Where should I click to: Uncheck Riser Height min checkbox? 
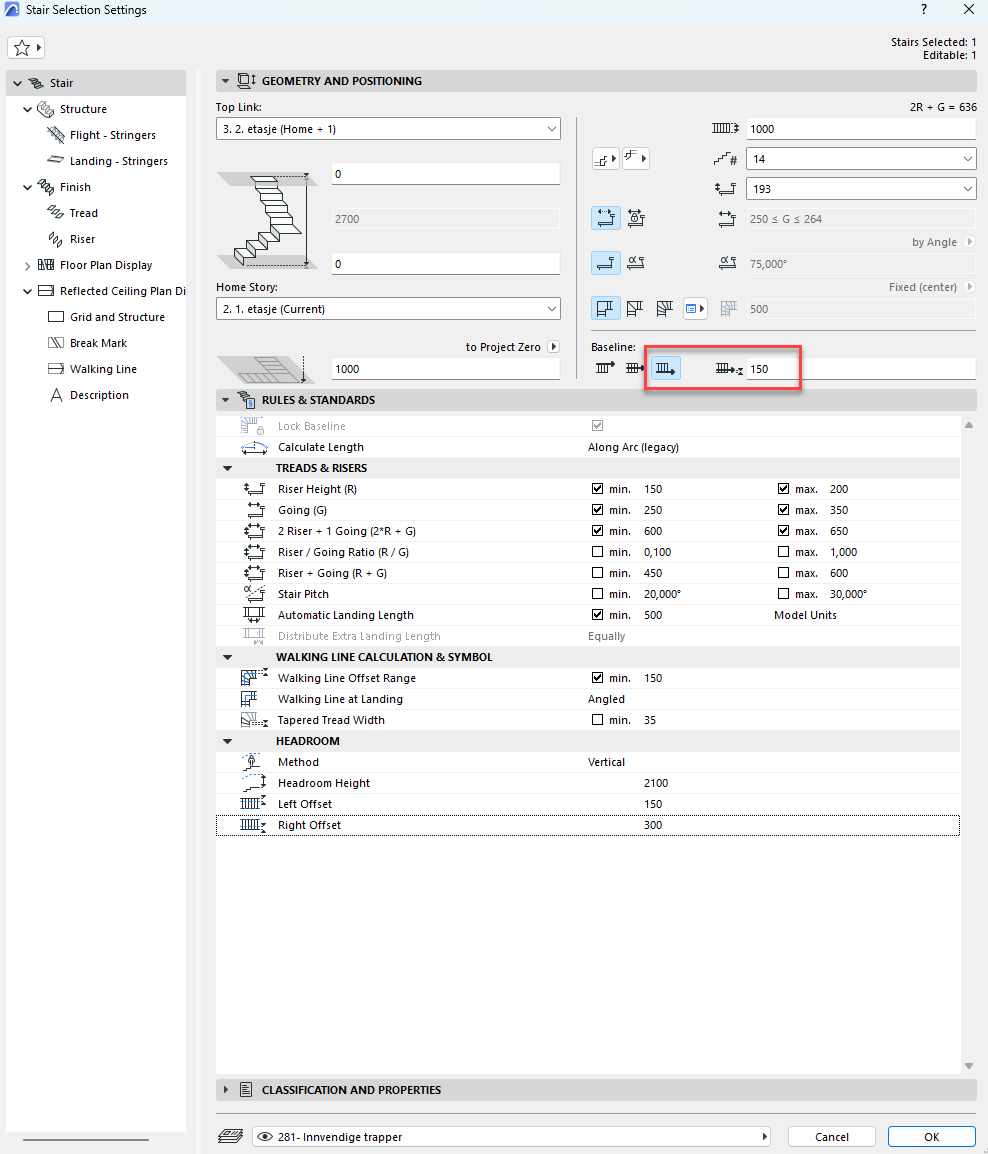coord(598,490)
